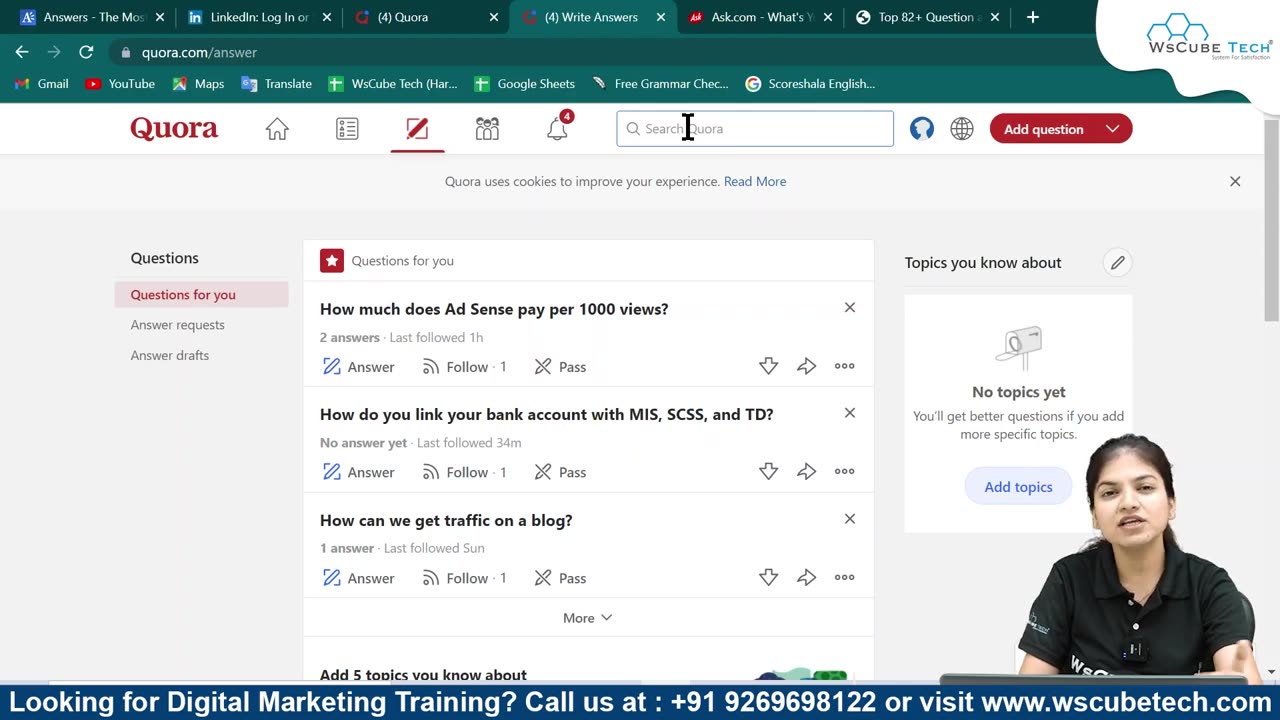Open question about linking bank account

(546, 414)
